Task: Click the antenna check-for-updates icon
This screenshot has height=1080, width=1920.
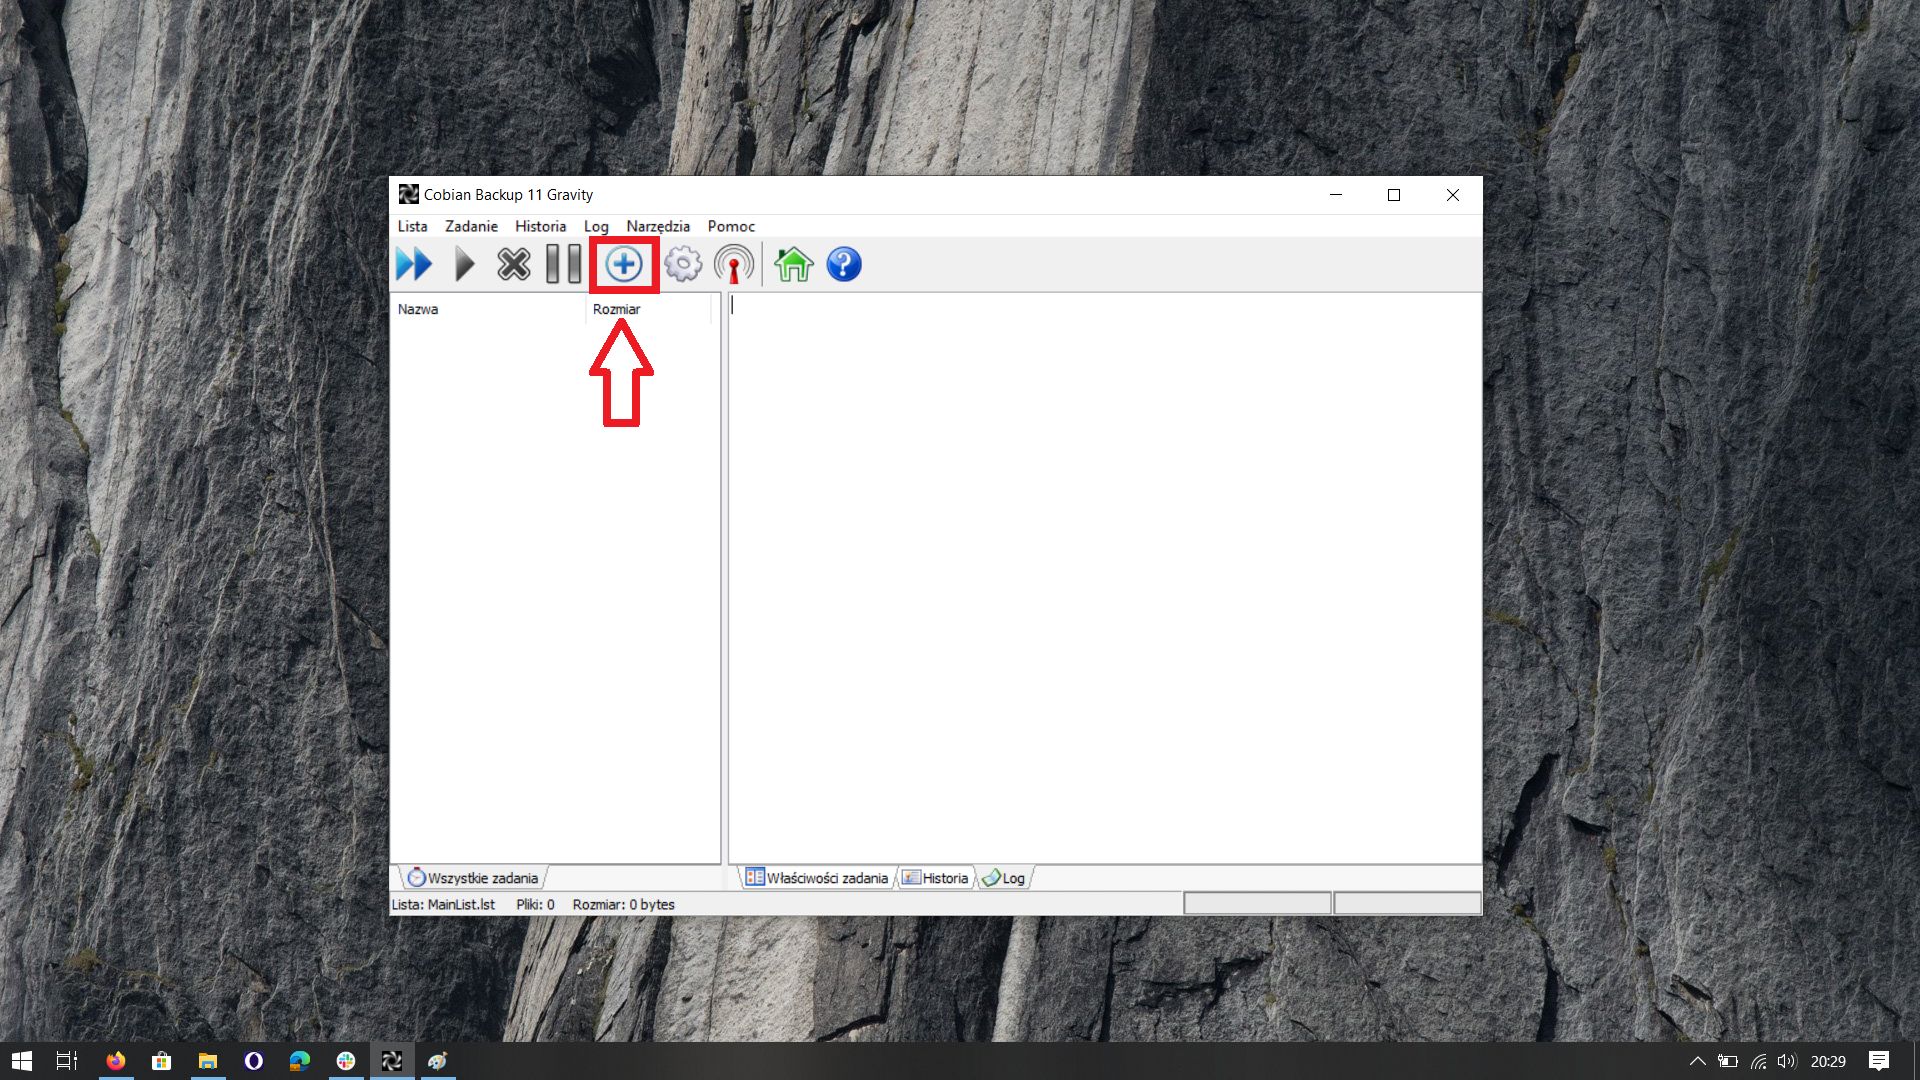Action: 734,265
